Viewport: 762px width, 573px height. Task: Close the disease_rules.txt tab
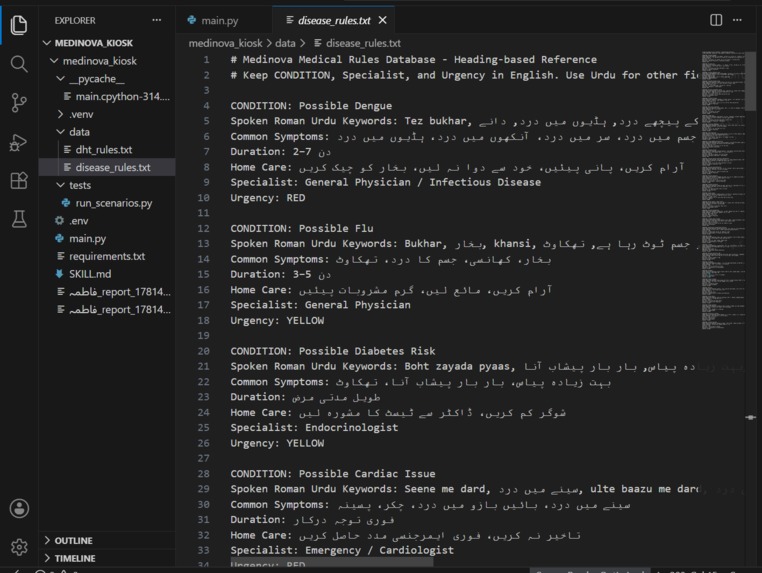pyautogui.click(x=383, y=20)
